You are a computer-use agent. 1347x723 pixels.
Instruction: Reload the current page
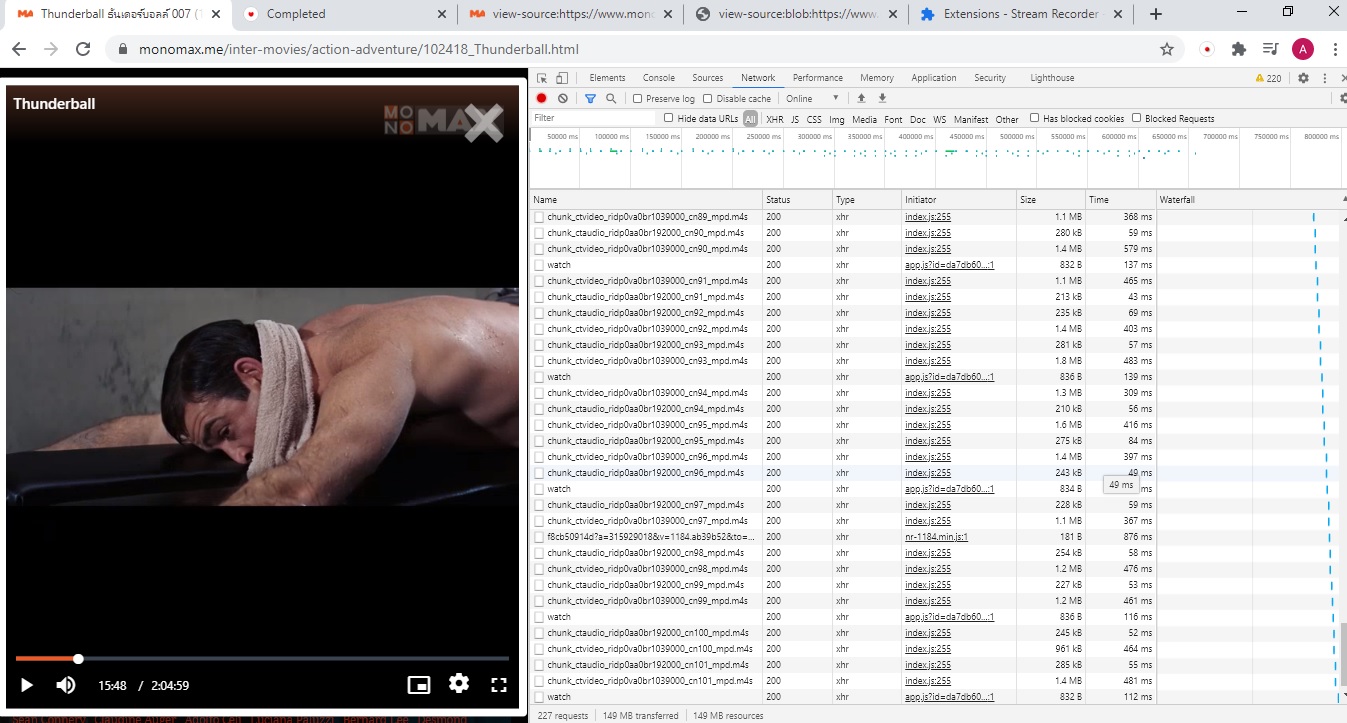83,49
